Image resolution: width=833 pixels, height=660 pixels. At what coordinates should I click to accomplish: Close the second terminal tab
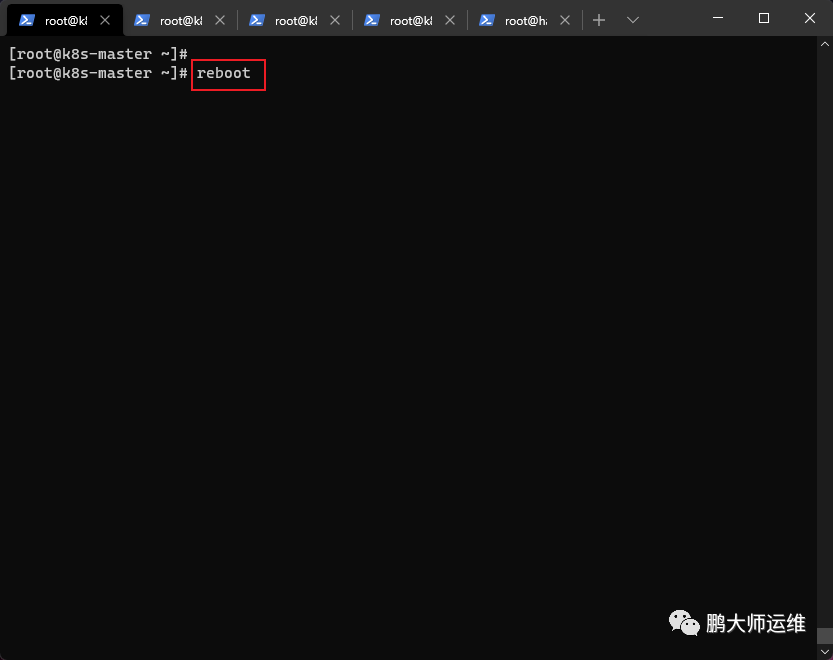220,20
